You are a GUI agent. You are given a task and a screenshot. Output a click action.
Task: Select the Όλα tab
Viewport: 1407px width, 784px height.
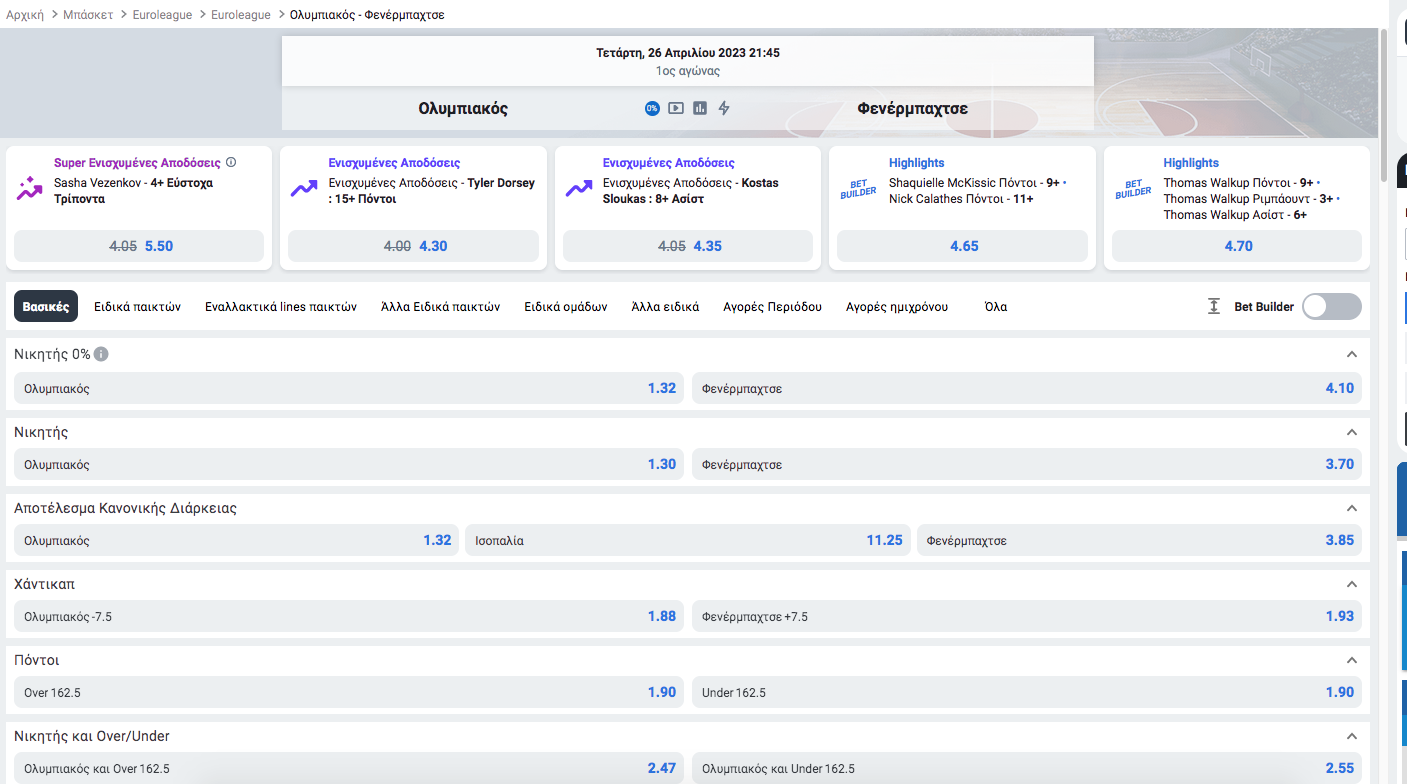(x=995, y=307)
